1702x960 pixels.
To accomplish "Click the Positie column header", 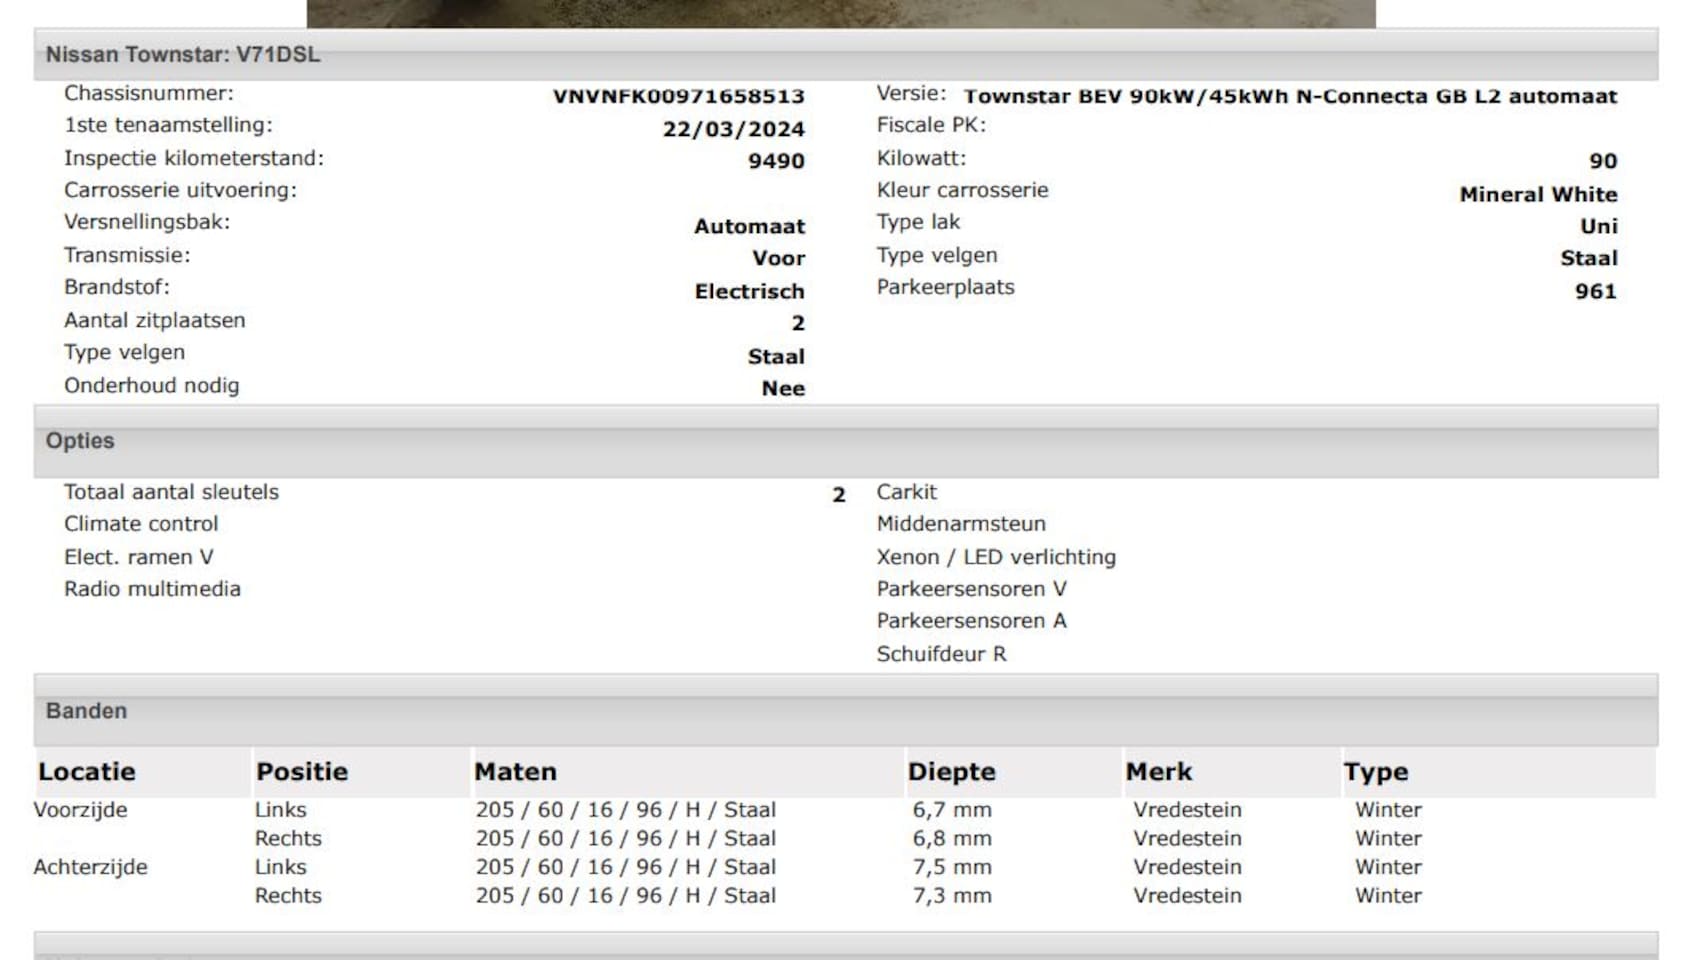I will pyautogui.click(x=302, y=772).
